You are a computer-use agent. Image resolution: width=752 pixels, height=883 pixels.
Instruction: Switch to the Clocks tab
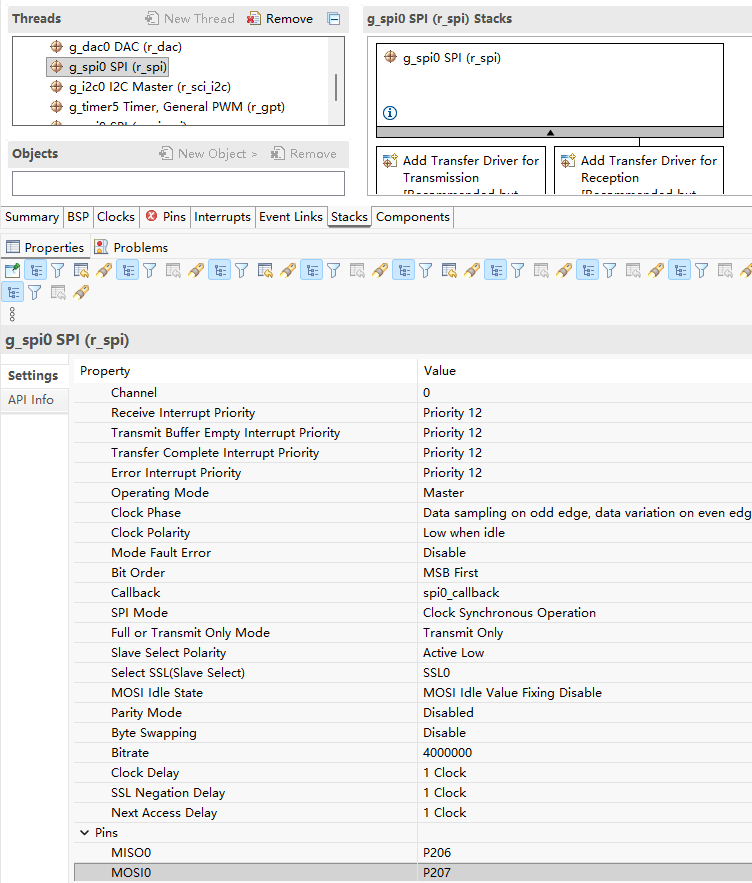pyautogui.click(x=115, y=217)
